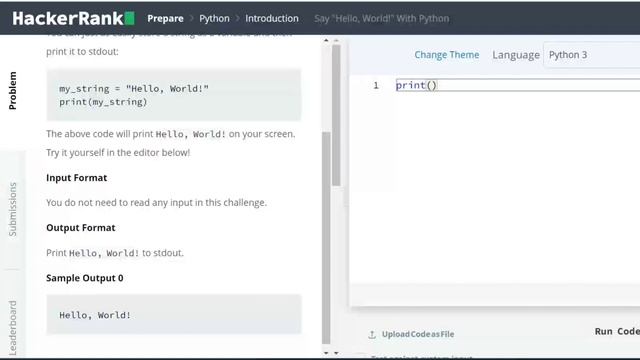Click the my_string code sample block
This screenshot has height=360, width=640.
[x=174, y=95]
